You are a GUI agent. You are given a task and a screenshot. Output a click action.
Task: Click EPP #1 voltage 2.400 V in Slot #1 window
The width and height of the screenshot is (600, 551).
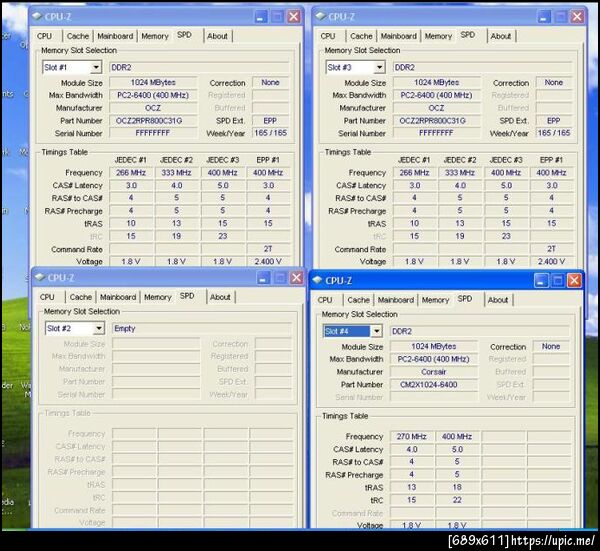click(x=268, y=261)
